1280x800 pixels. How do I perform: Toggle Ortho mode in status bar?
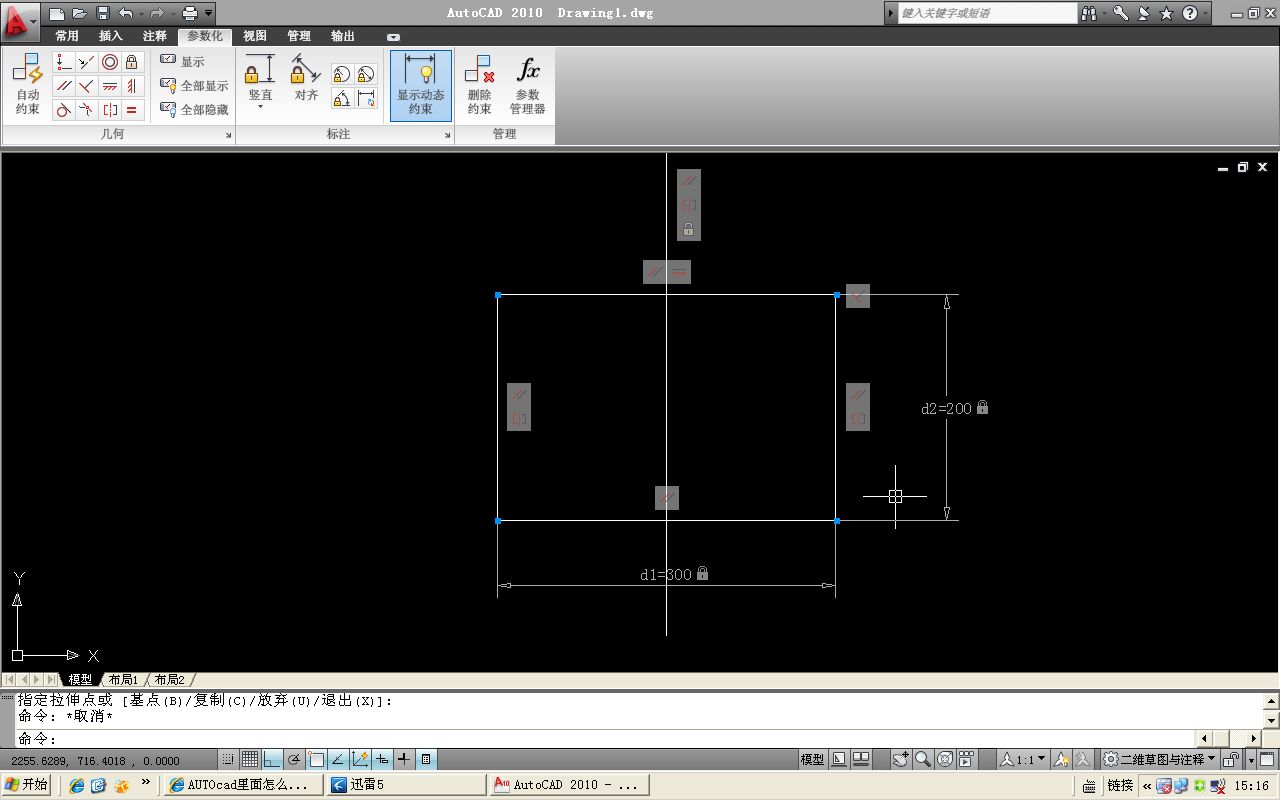[272, 759]
